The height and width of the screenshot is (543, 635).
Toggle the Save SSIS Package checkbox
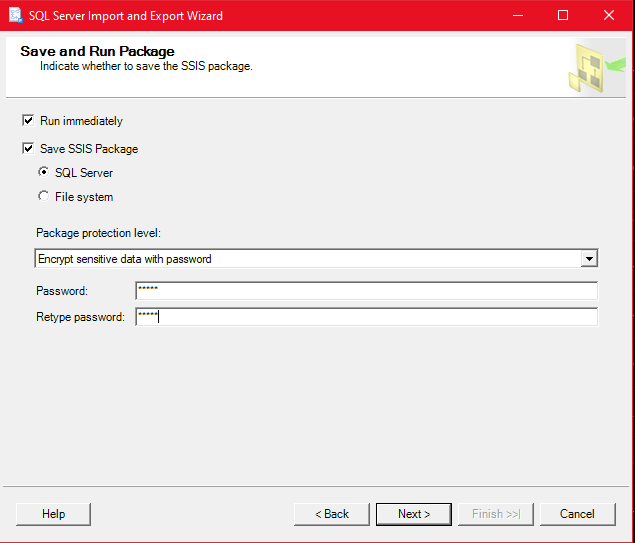click(x=28, y=149)
